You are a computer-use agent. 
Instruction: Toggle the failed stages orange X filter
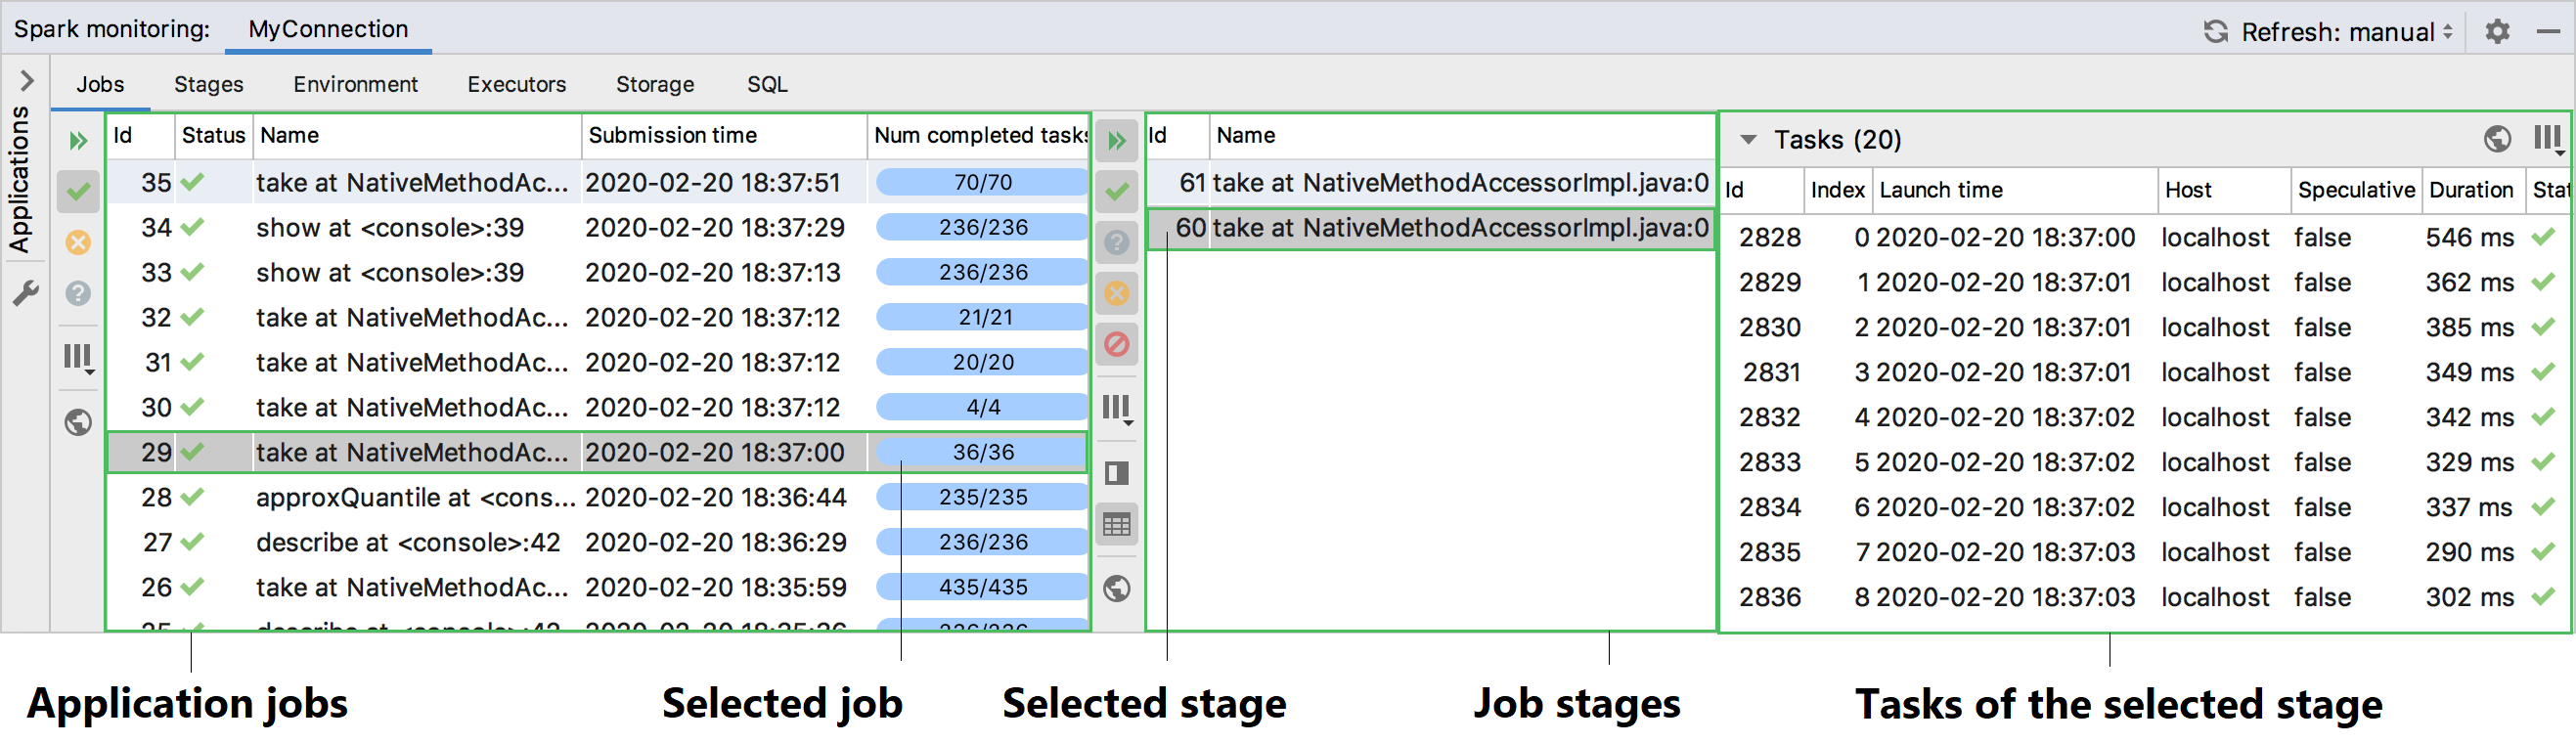pyautogui.click(x=1117, y=294)
